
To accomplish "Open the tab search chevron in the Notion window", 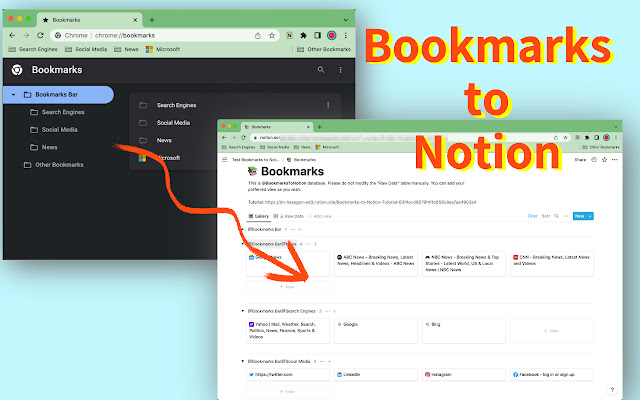I will point(616,127).
